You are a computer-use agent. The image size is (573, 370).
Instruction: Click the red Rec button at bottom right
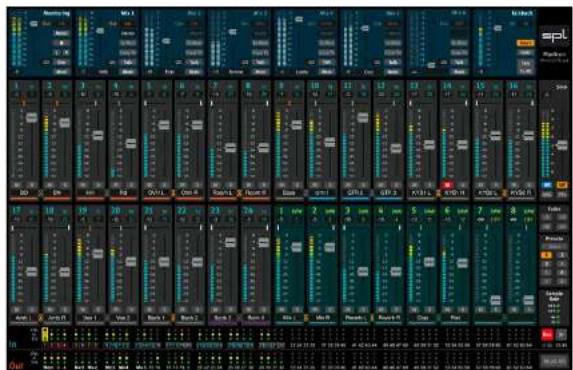[547, 335]
